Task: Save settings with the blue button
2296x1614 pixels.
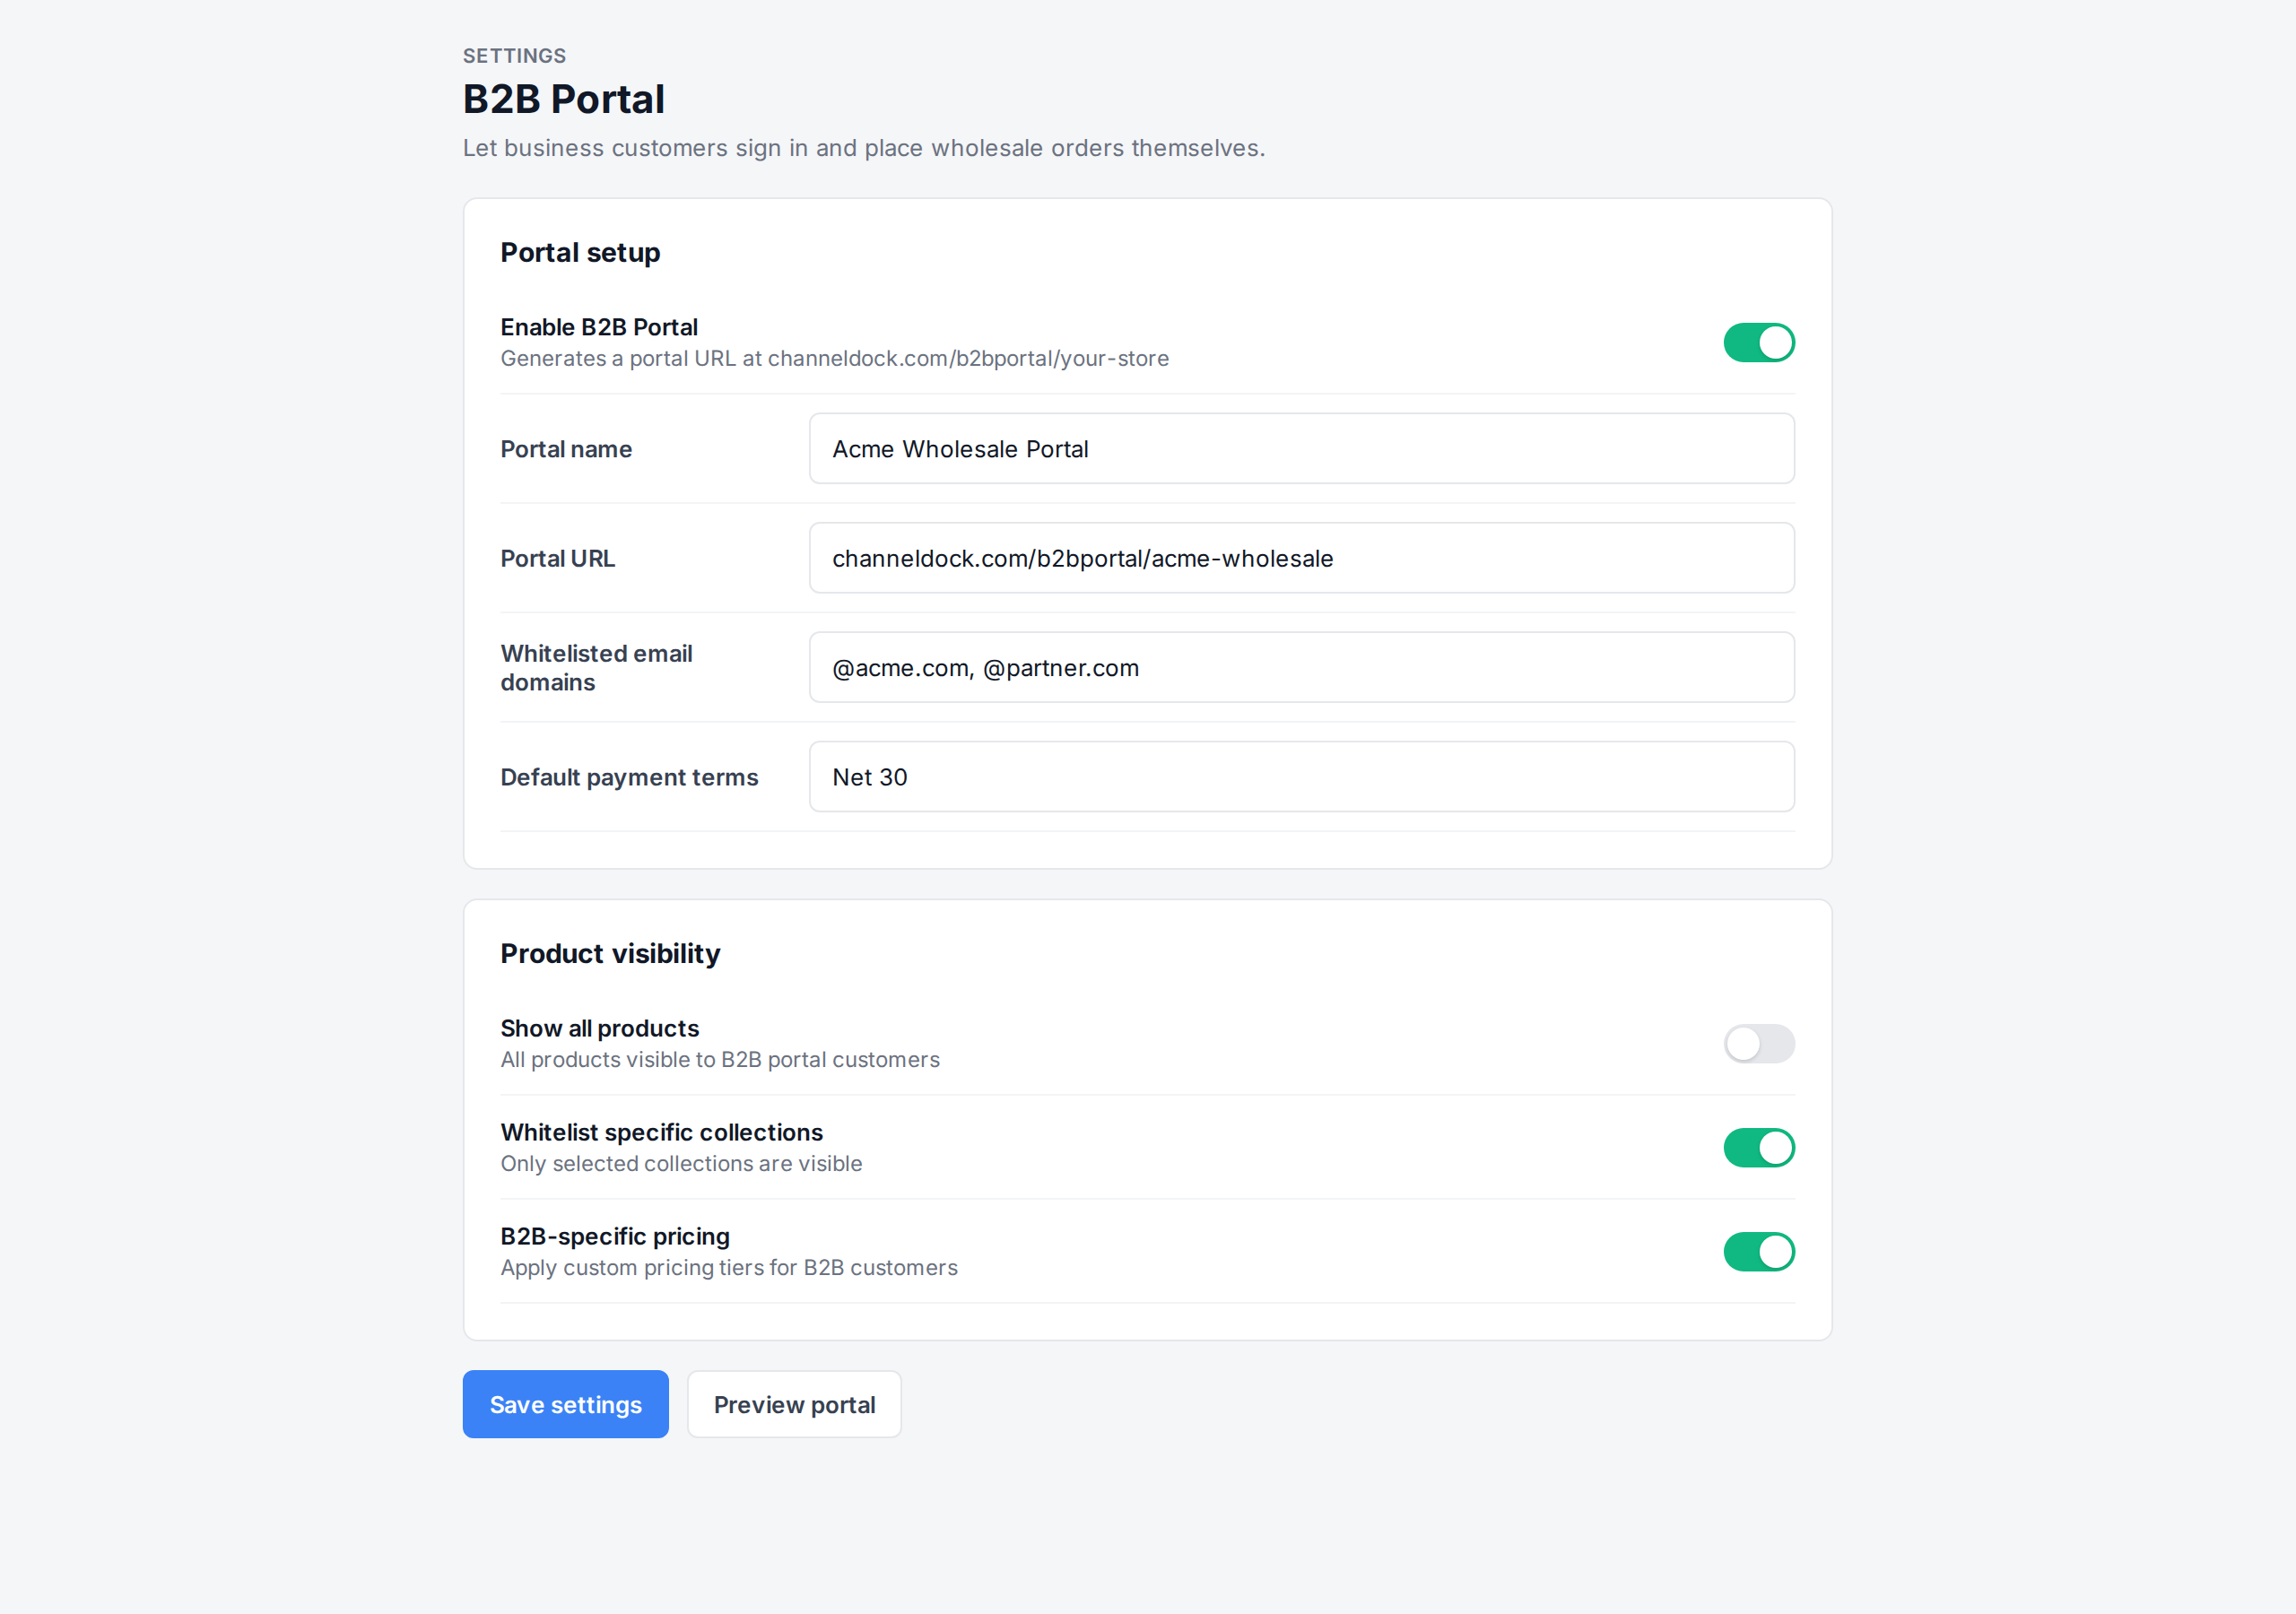Action: tap(565, 1405)
